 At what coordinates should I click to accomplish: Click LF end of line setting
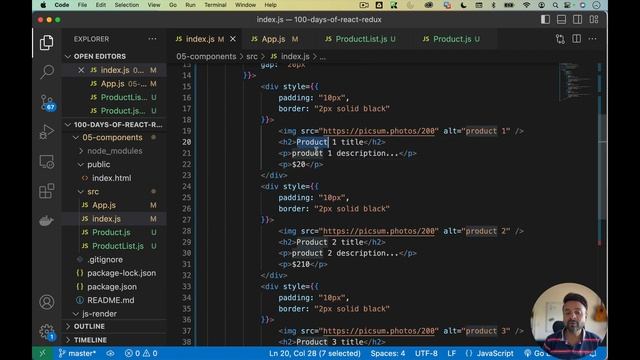coord(451,353)
